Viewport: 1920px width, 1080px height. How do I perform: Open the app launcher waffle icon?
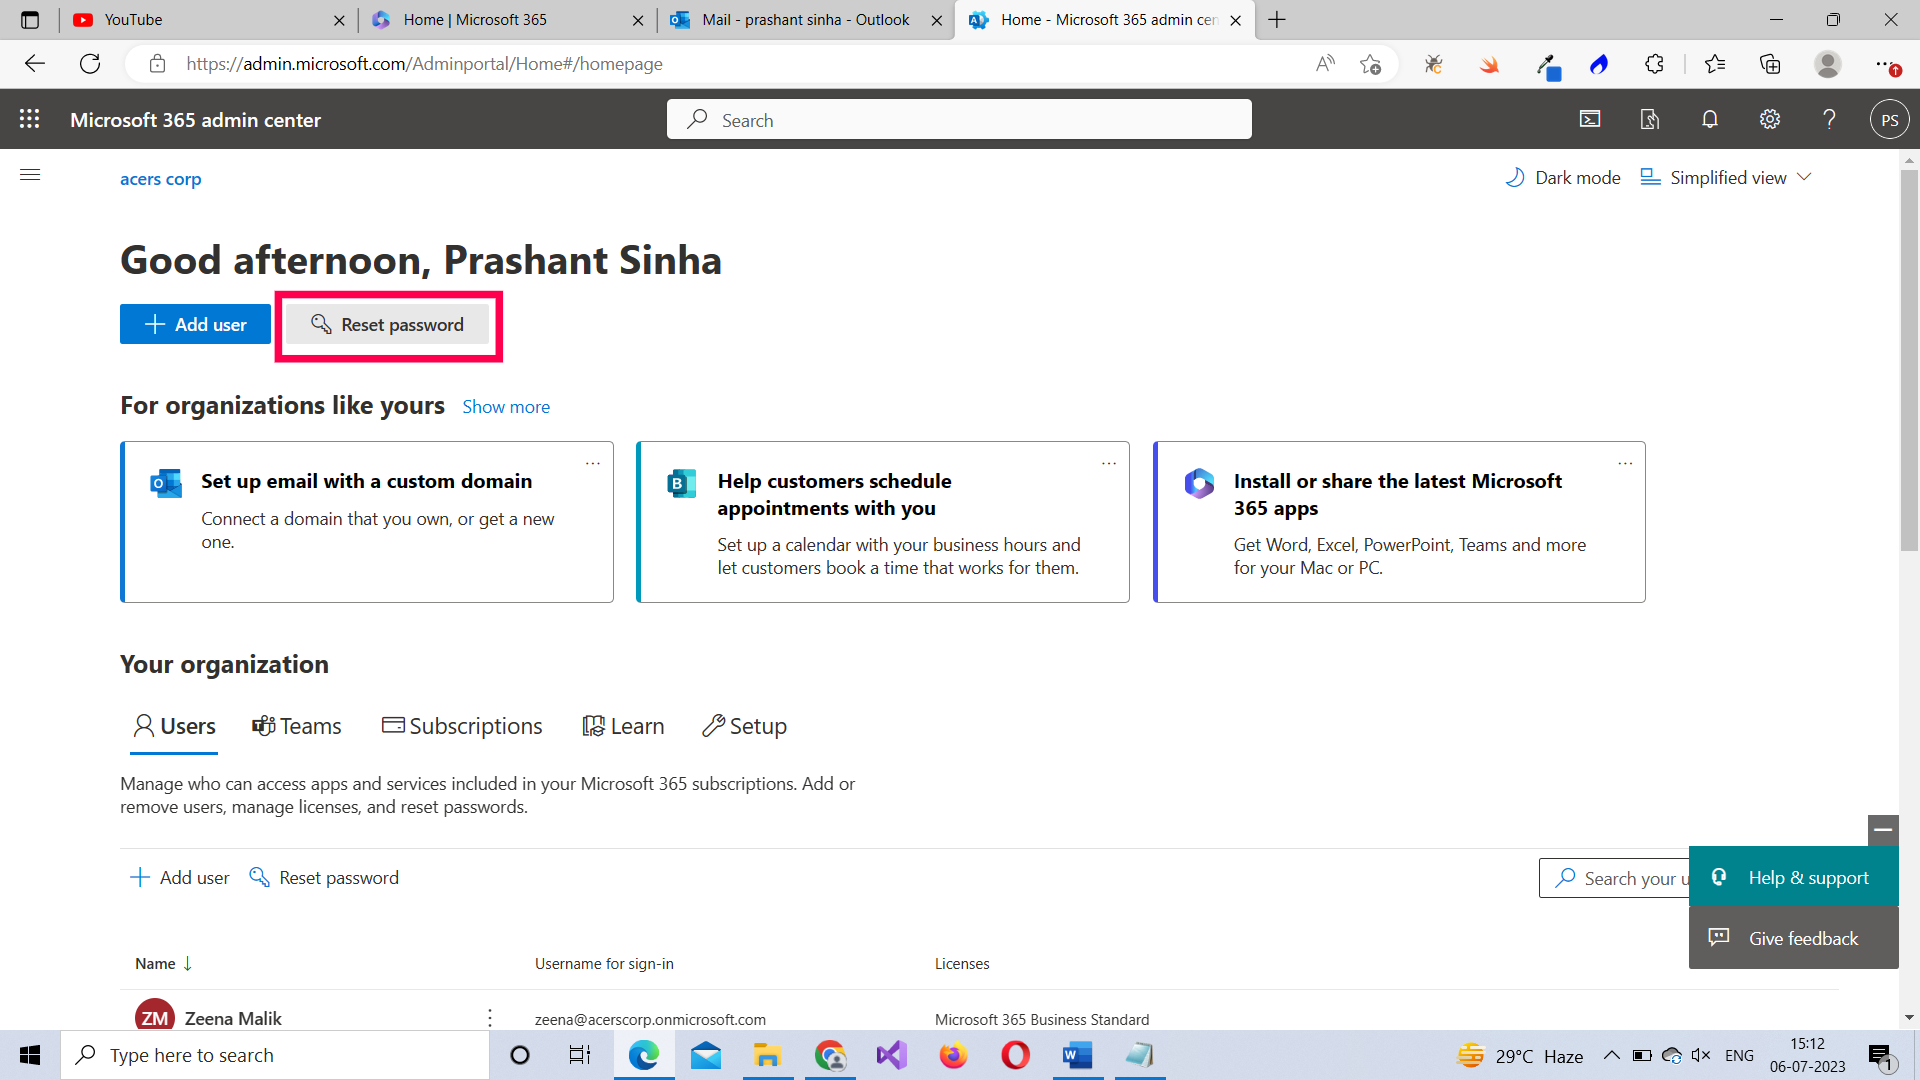[x=30, y=119]
